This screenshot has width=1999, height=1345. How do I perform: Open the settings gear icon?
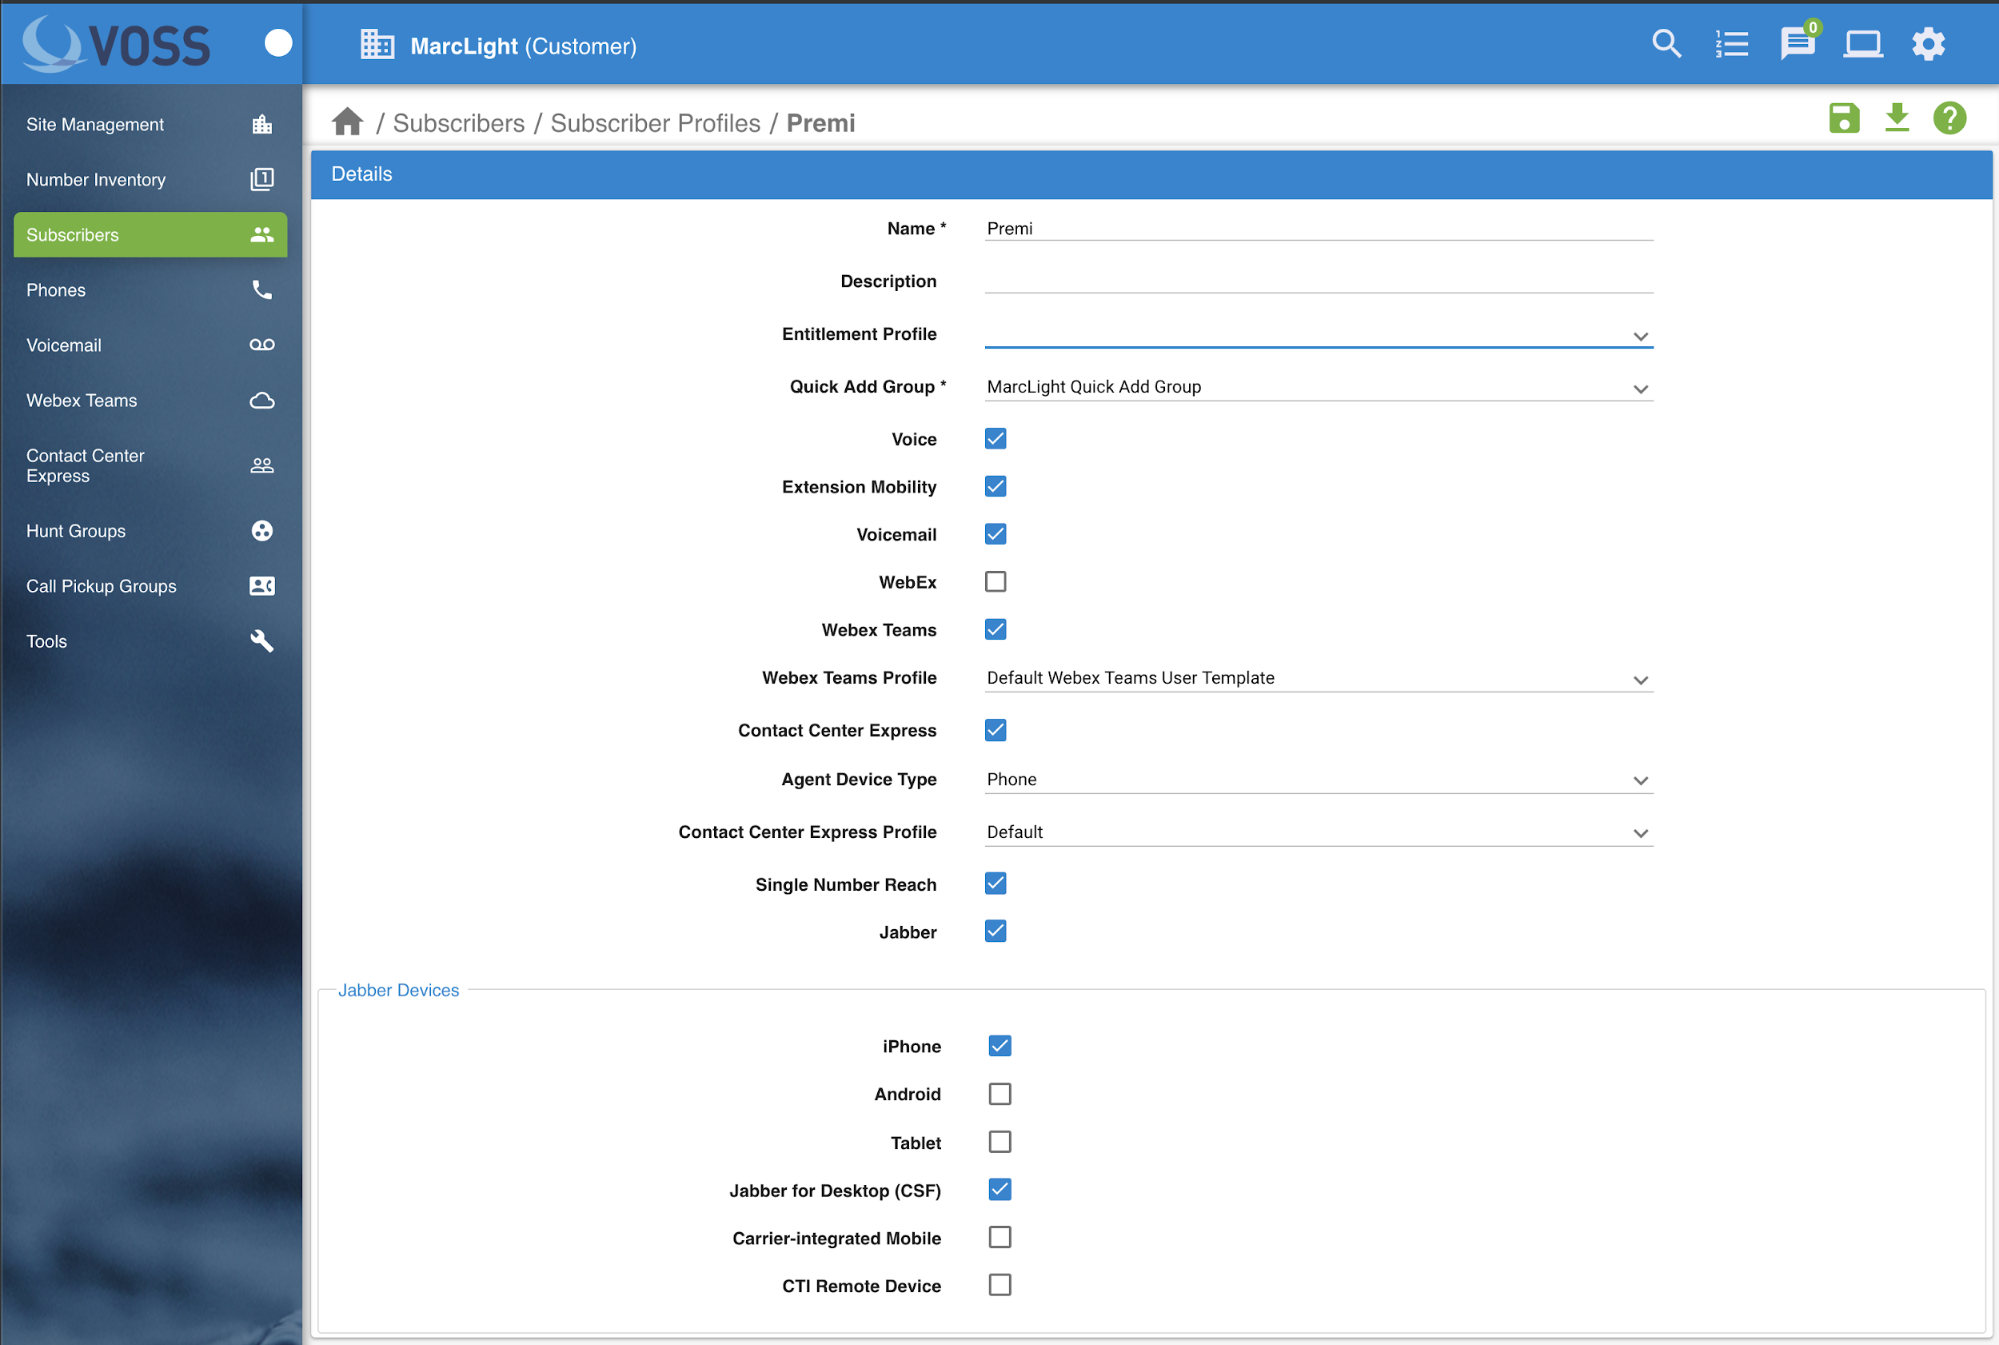[1929, 44]
